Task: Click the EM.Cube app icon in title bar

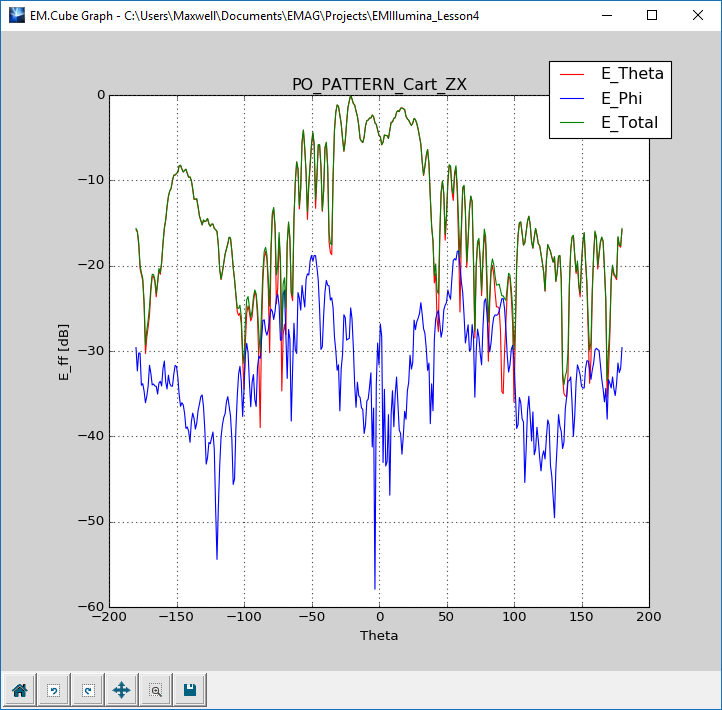Action: [16, 16]
